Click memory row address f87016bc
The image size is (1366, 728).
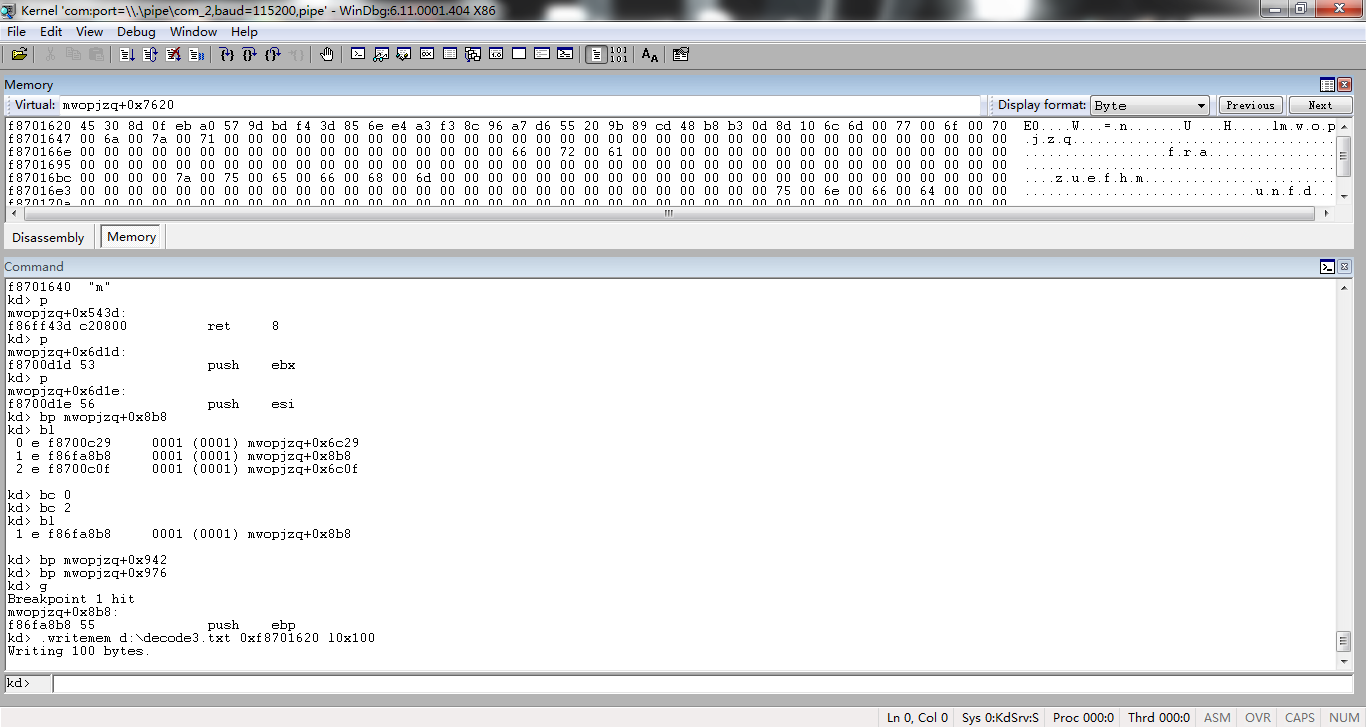pos(38,178)
